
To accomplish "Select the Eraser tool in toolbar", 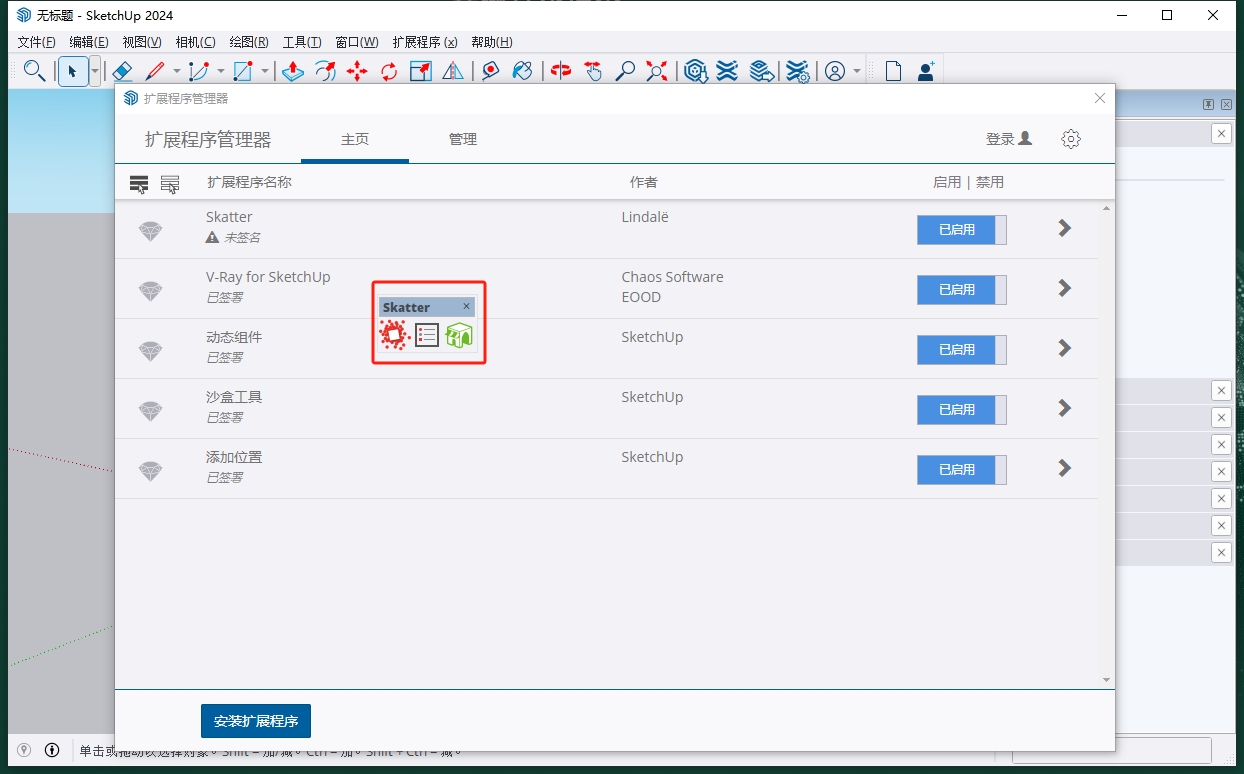I will coord(121,71).
